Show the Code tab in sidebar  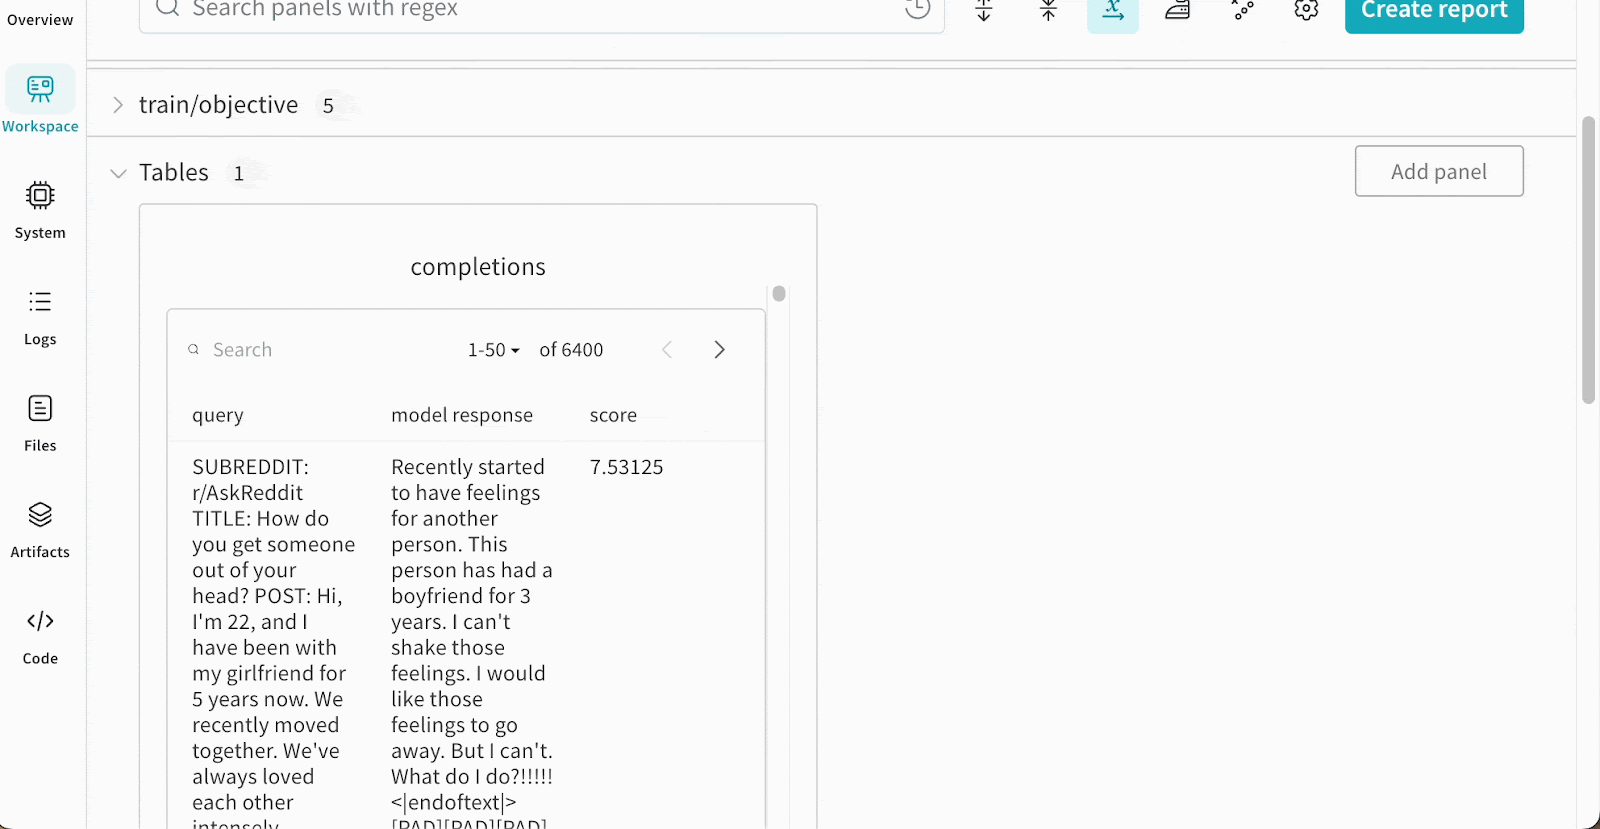coord(40,634)
